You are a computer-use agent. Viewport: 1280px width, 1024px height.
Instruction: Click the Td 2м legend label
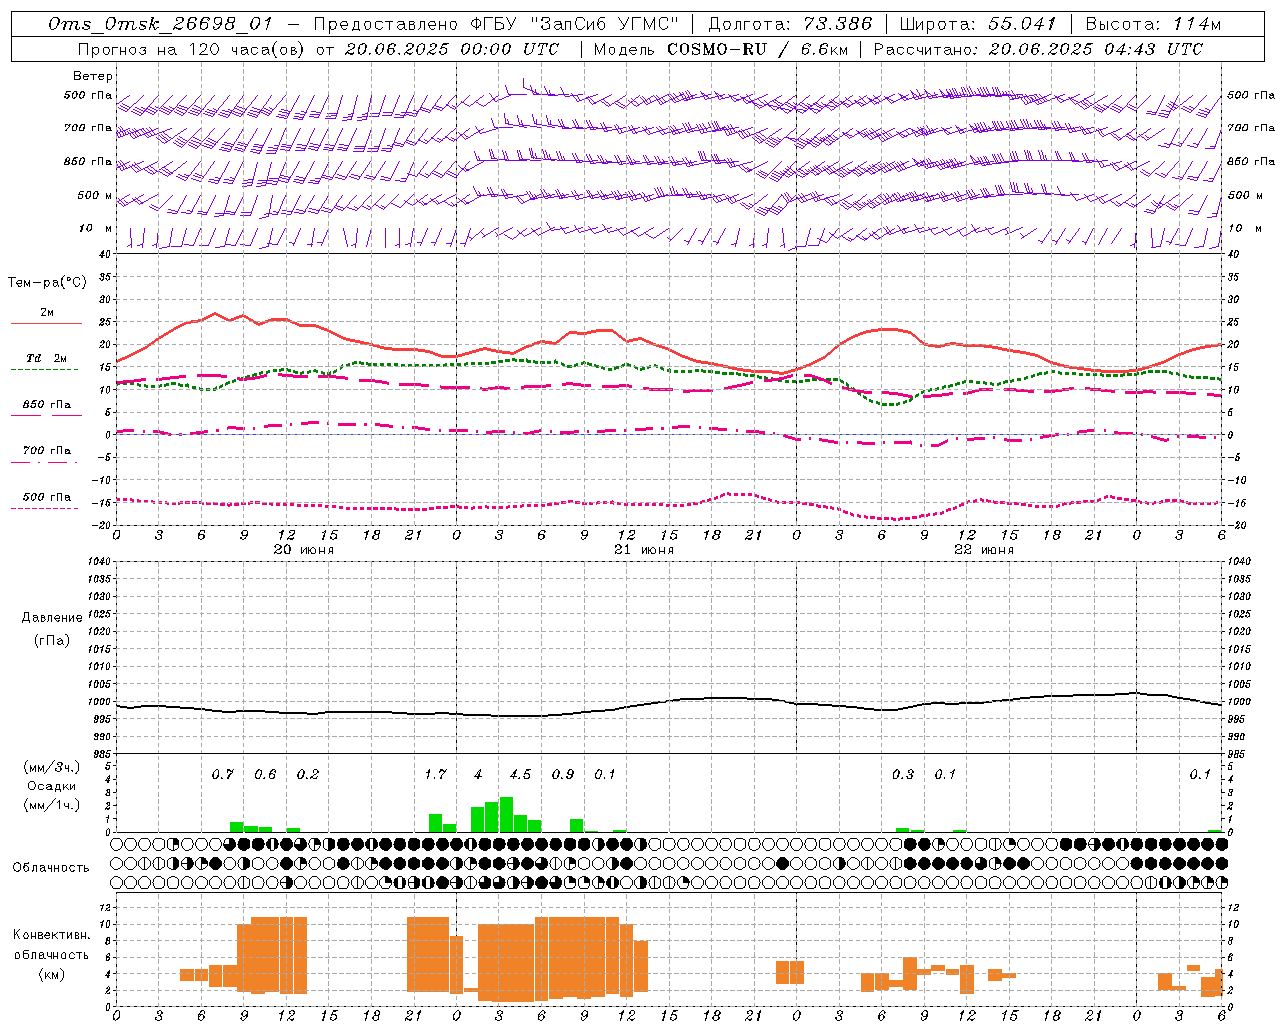[47, 358]
